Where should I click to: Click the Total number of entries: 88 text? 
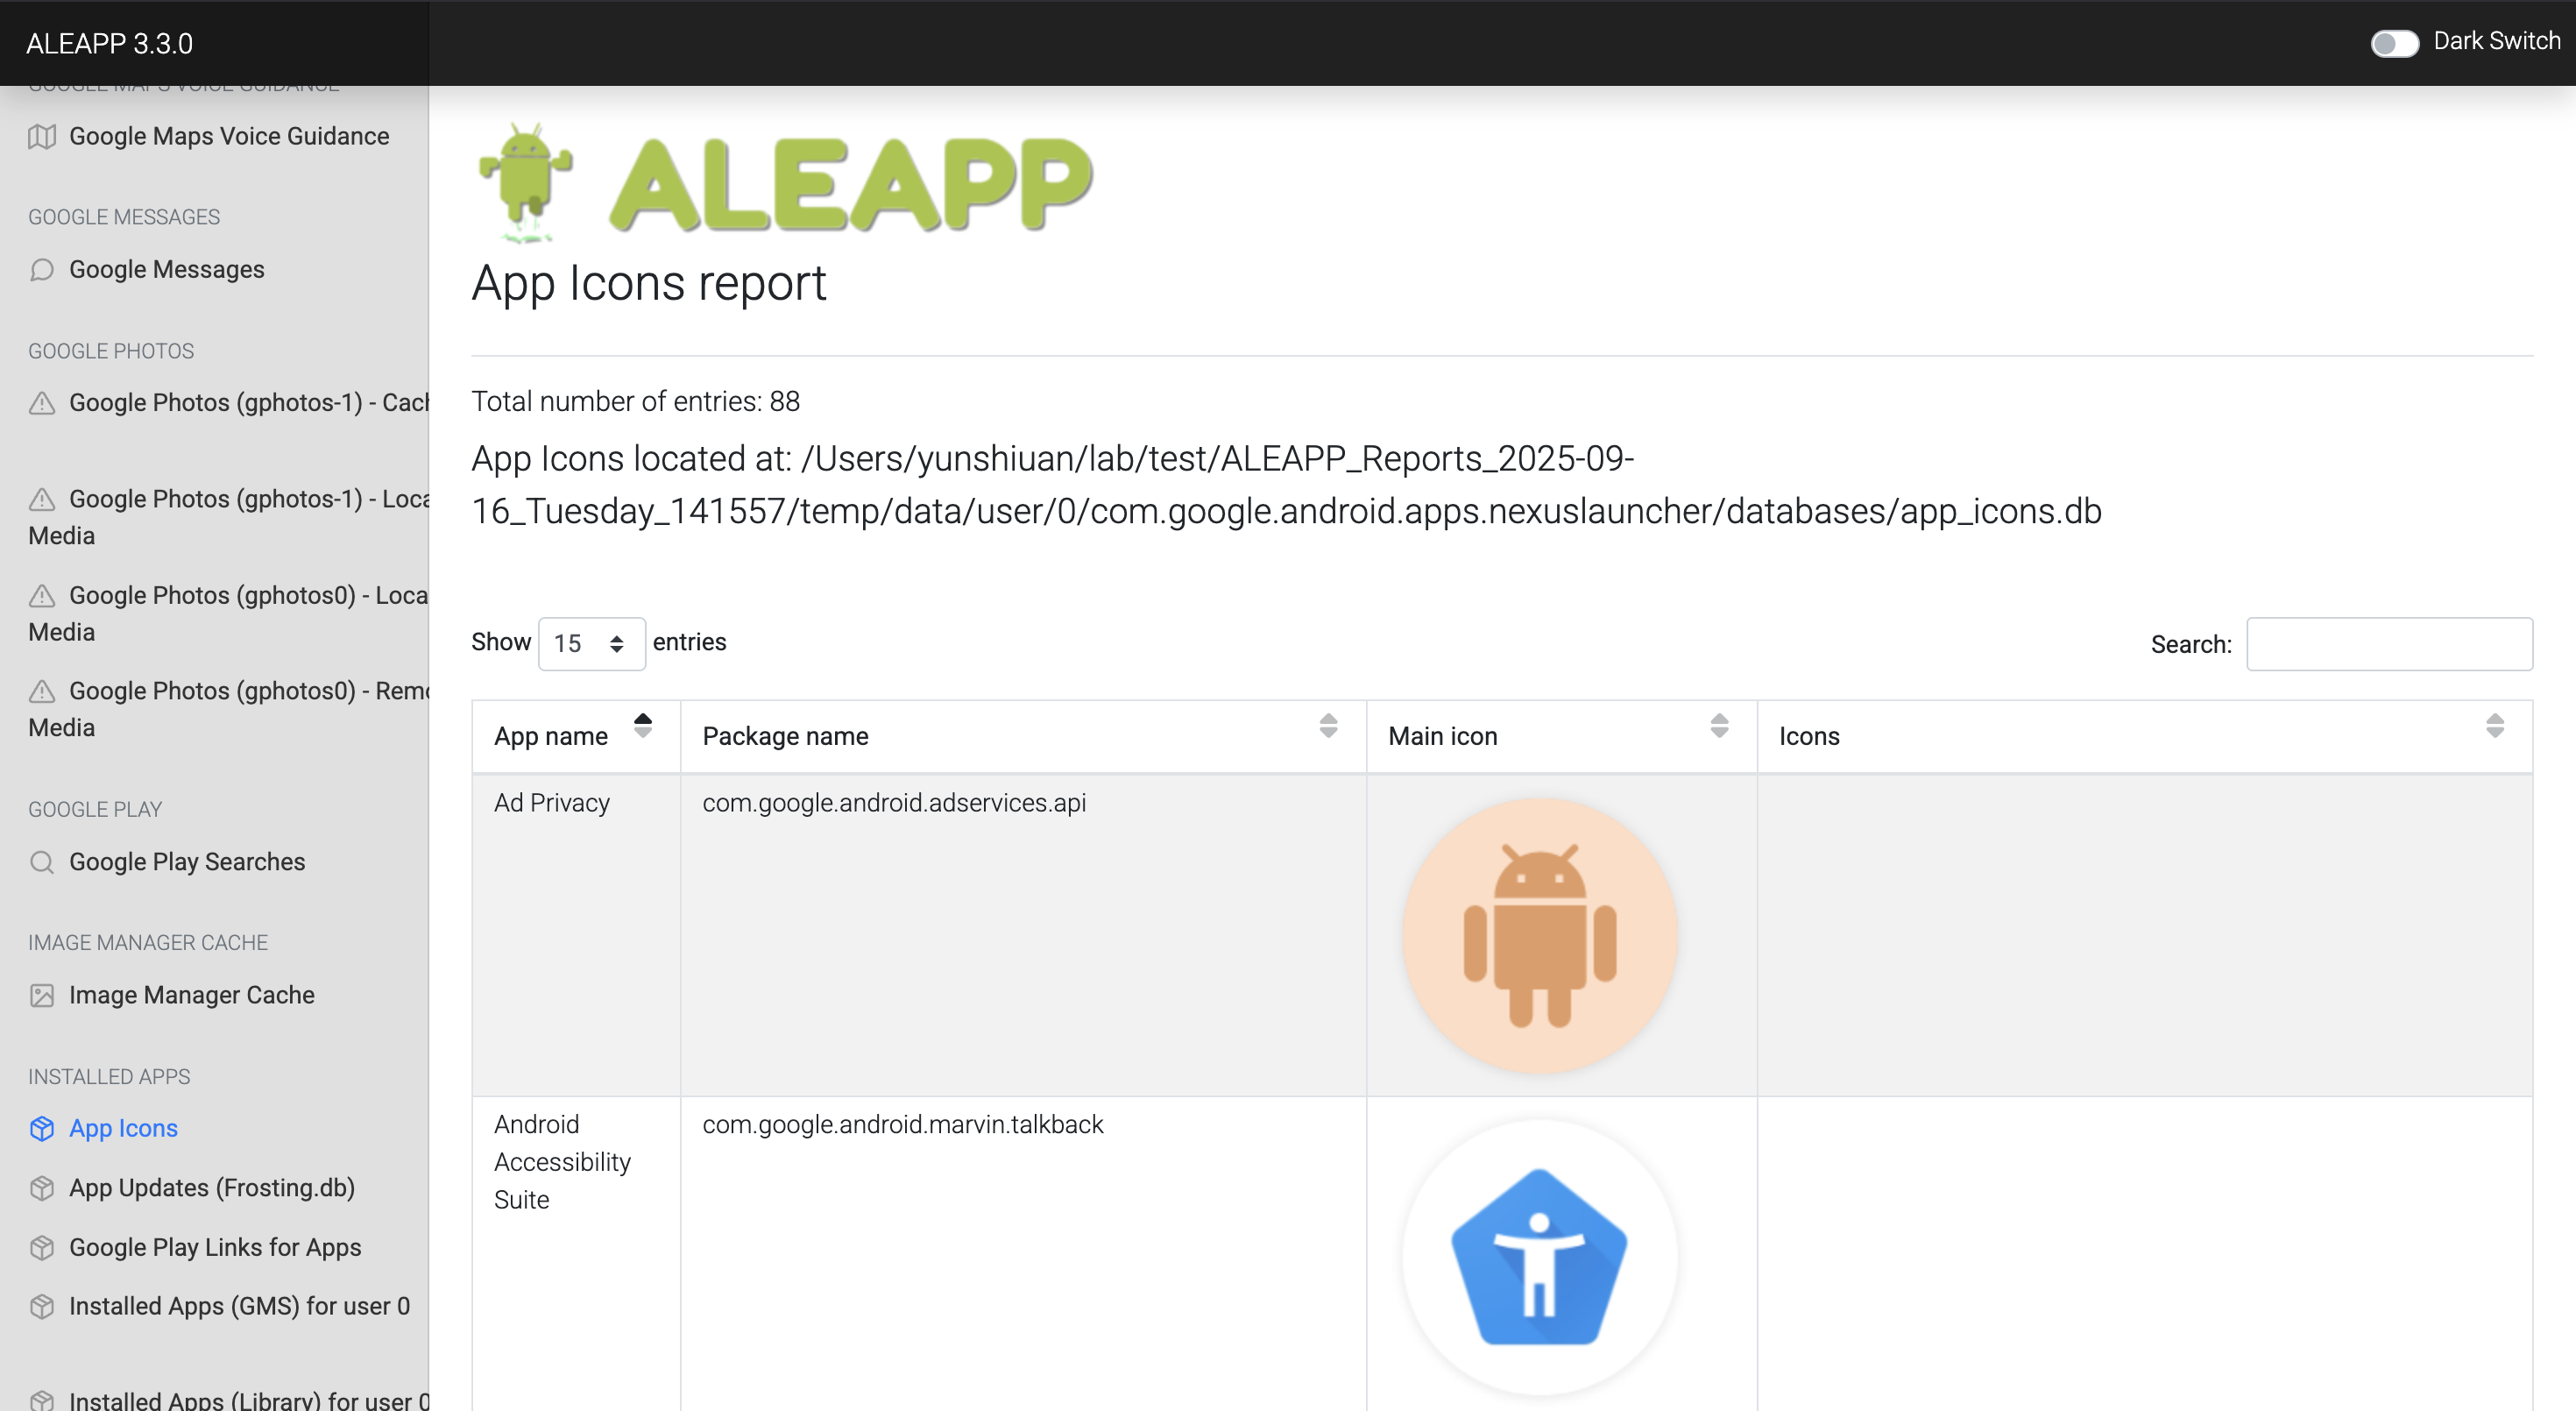pyautogui.click(x=636, y=401)
